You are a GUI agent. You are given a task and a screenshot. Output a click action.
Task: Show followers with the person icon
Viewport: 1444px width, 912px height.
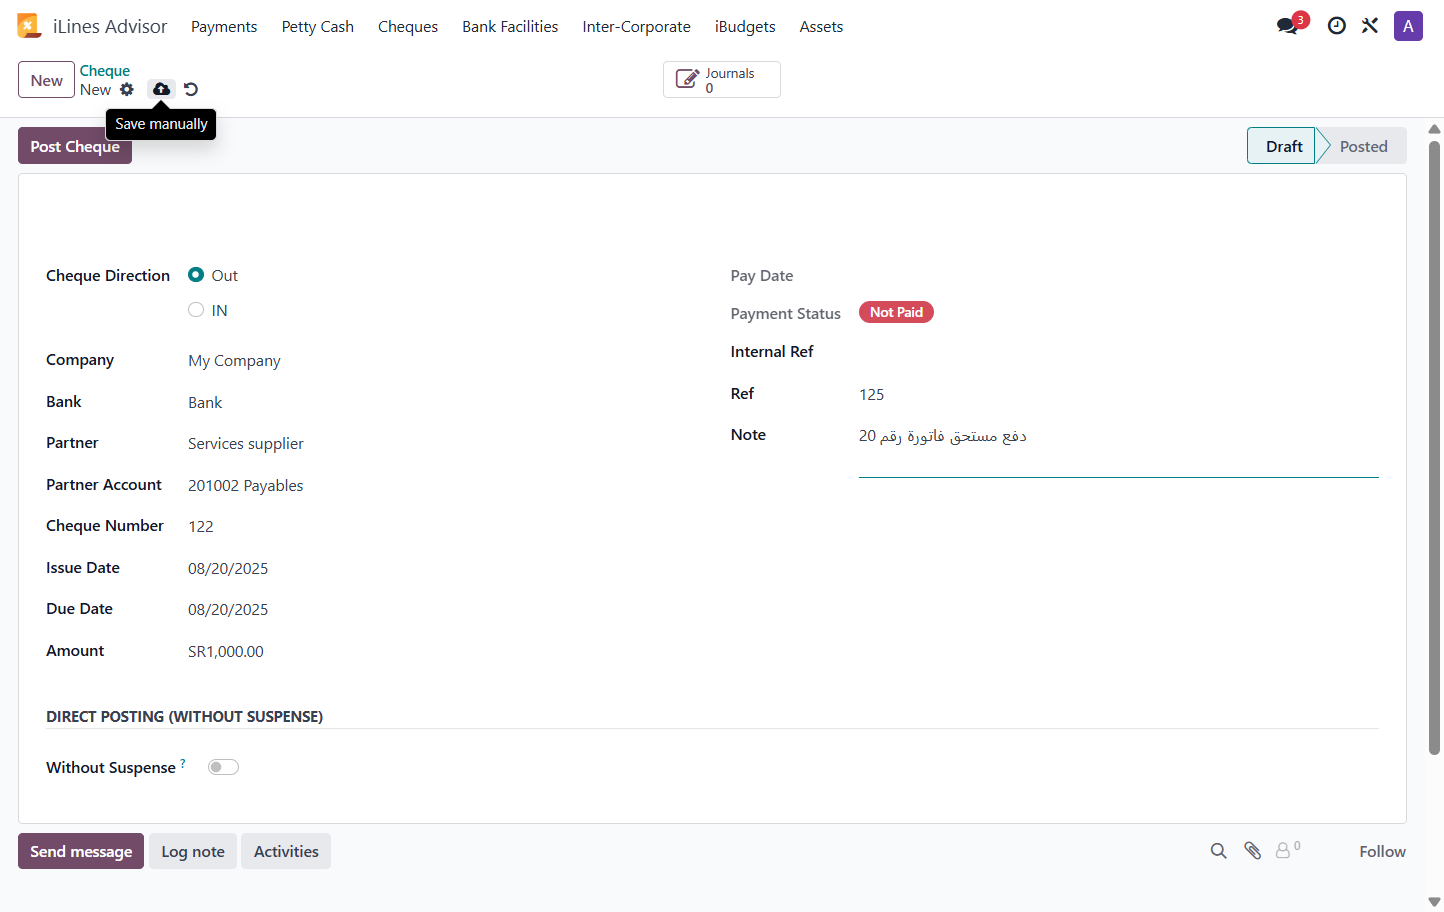[x=1288, y=850]
